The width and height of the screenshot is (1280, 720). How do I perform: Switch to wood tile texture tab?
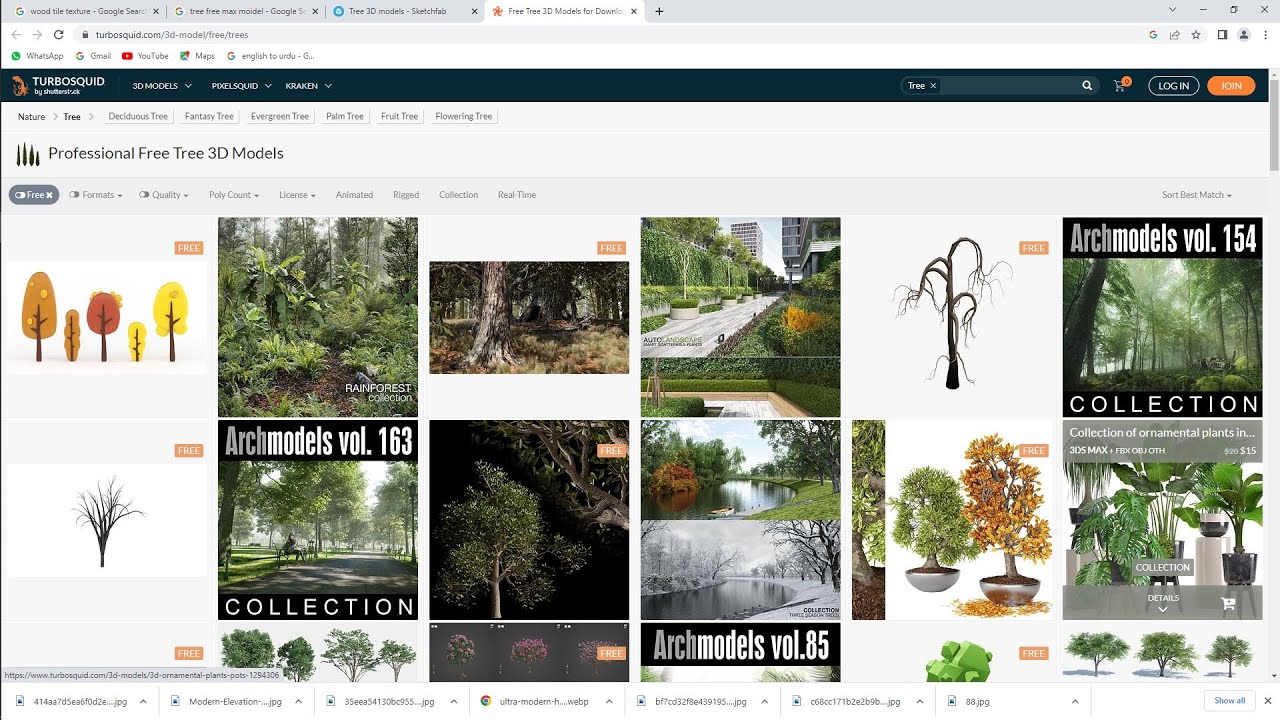pyautogui.click(x=83, y=11)
